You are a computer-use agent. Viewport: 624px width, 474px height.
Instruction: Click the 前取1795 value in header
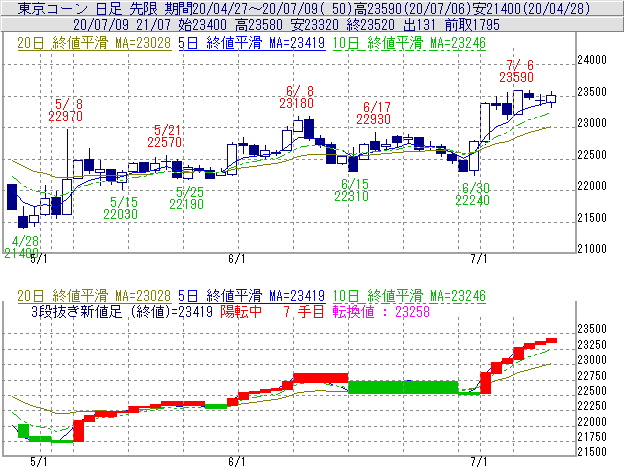tap(472, 25)
